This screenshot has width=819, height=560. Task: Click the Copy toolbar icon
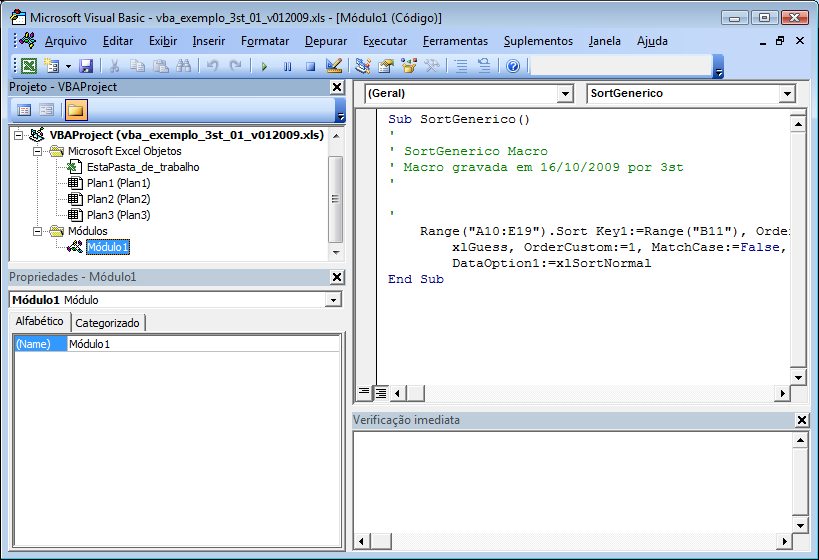(137, 66)
